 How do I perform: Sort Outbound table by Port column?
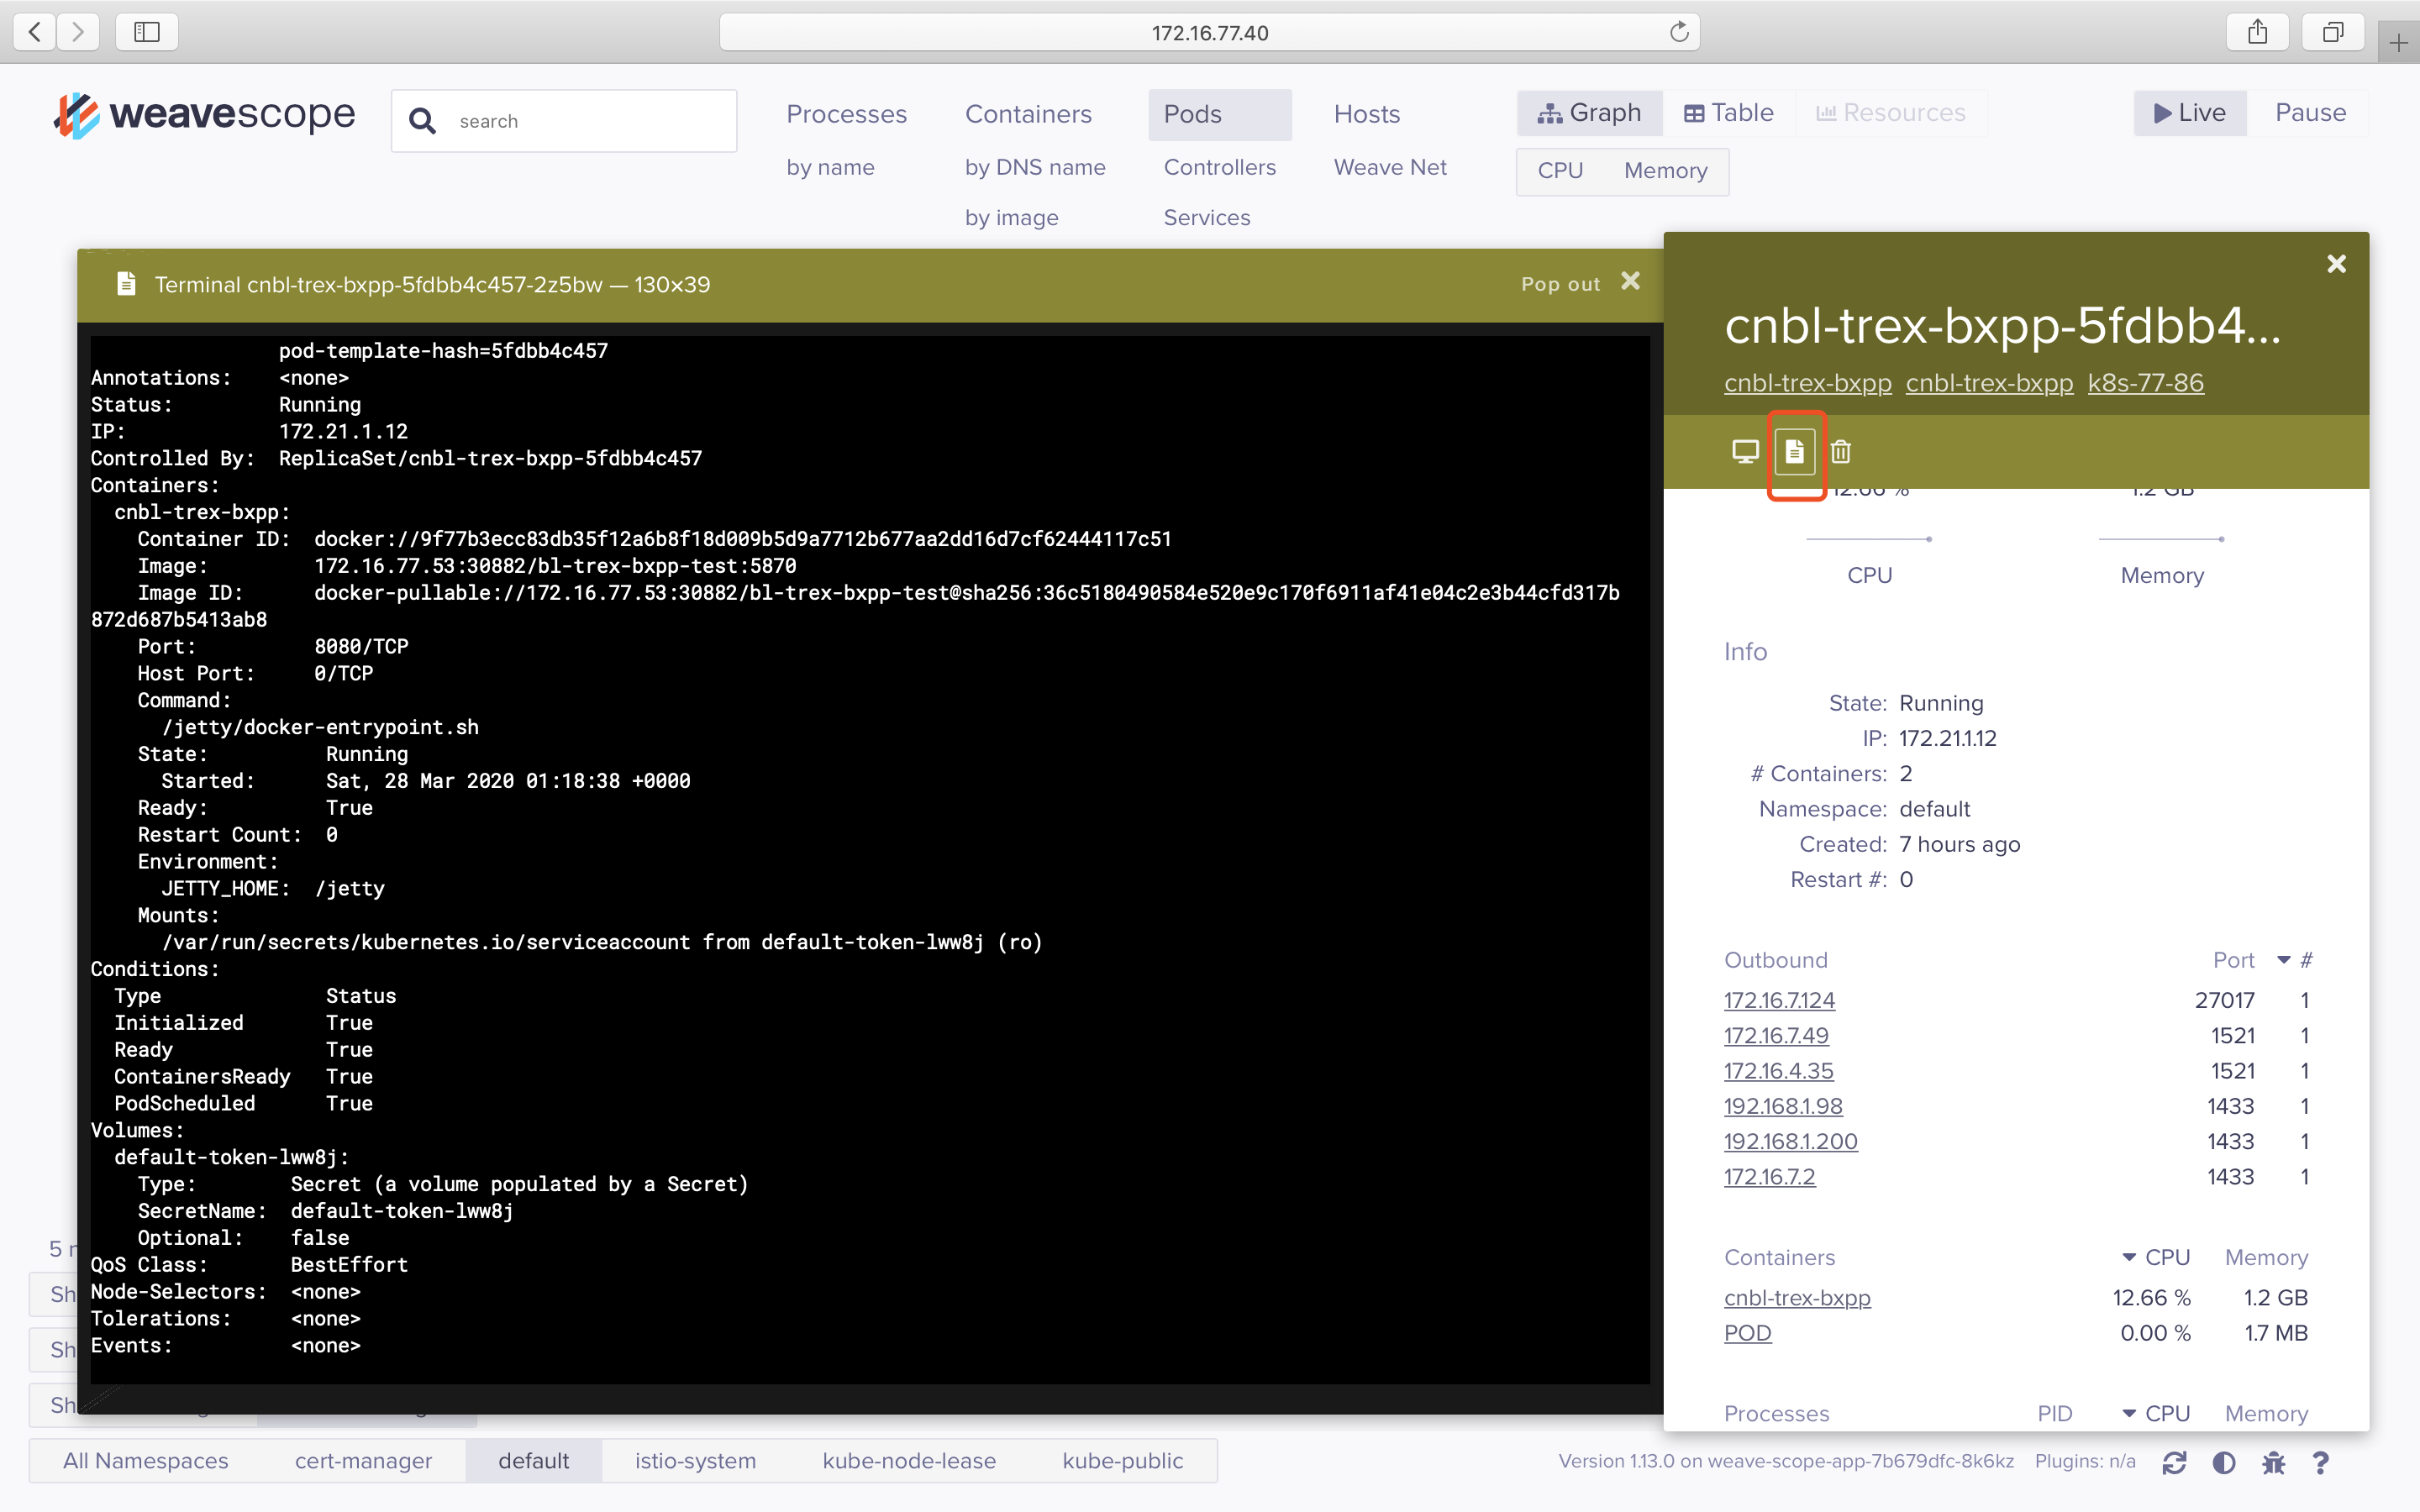2233,960
